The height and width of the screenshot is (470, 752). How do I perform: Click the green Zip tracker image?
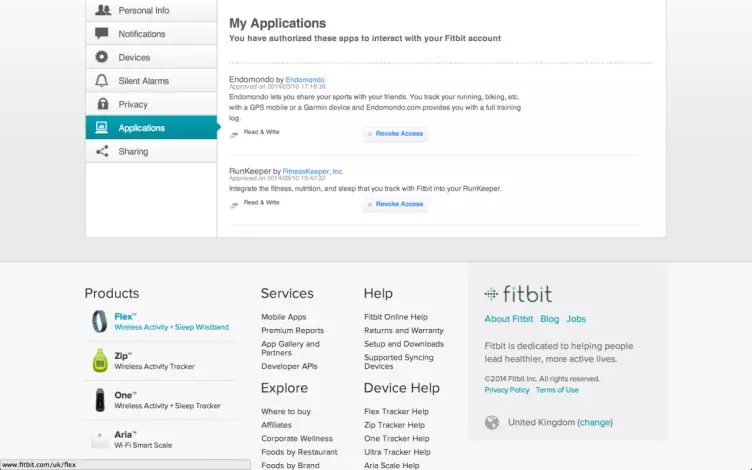pos(100,361)
